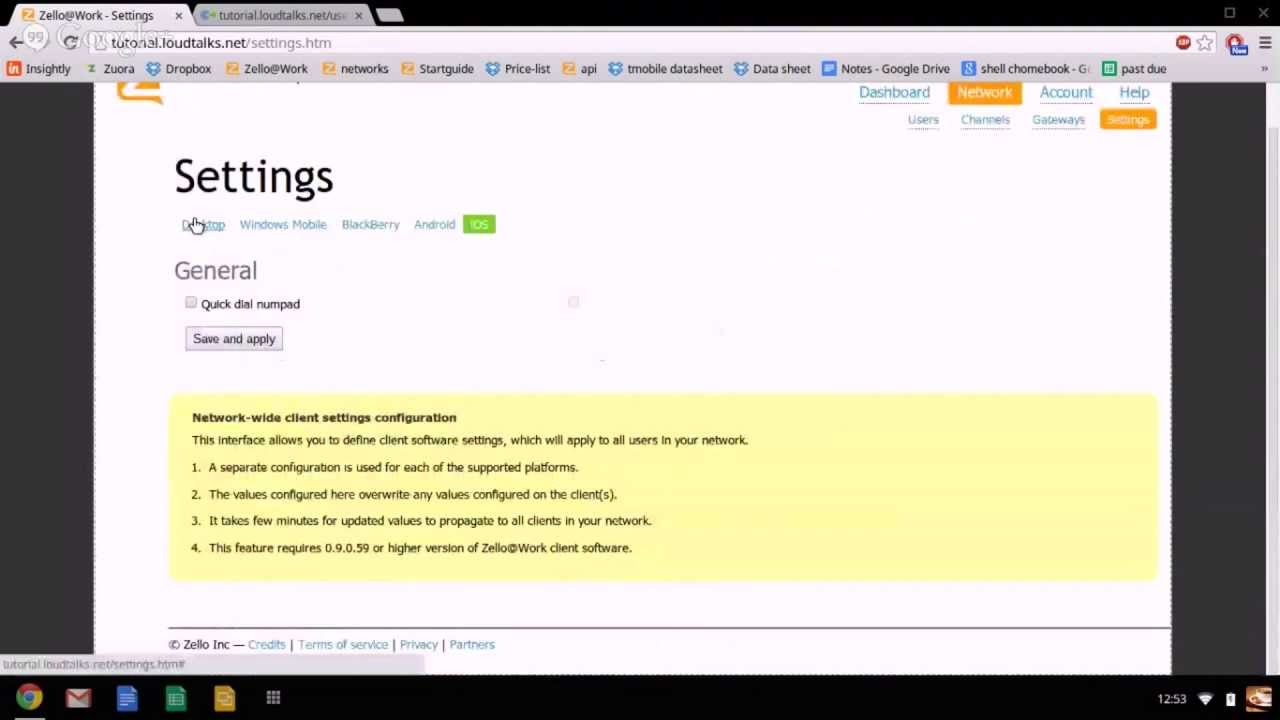Open the past due bookmark
The image size is (1280, 720).
click(1134, 69)
